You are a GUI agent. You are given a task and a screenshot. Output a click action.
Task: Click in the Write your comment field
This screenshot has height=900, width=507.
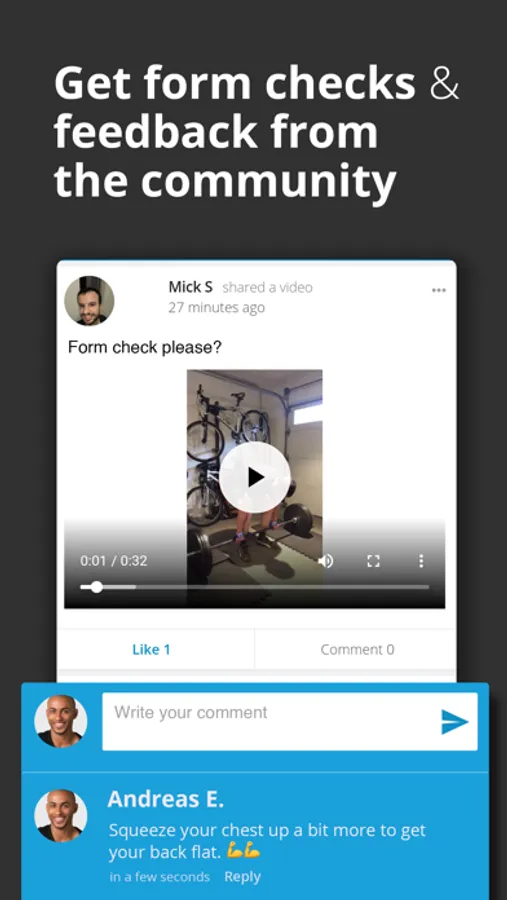[289, 721]
